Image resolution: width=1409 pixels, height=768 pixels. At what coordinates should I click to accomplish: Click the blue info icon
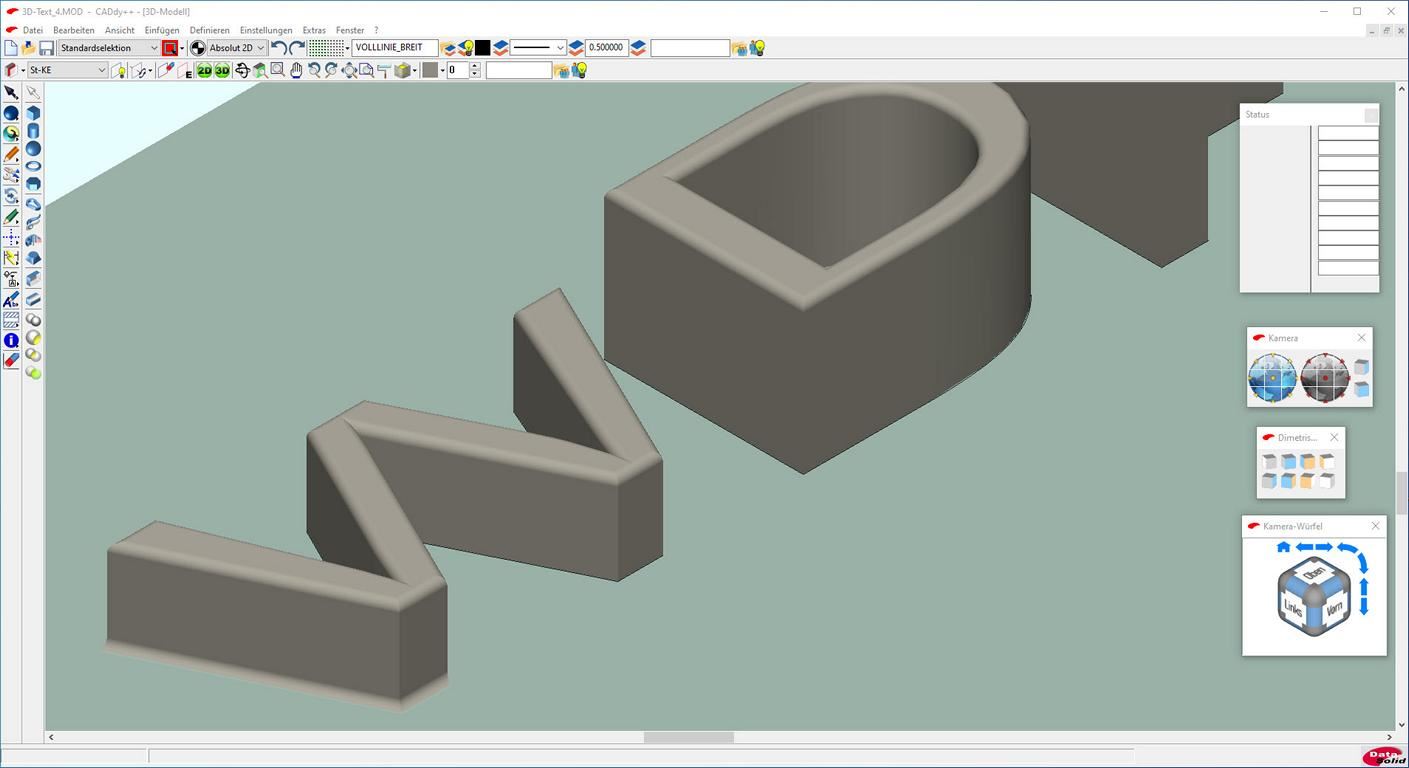[11, 341]
